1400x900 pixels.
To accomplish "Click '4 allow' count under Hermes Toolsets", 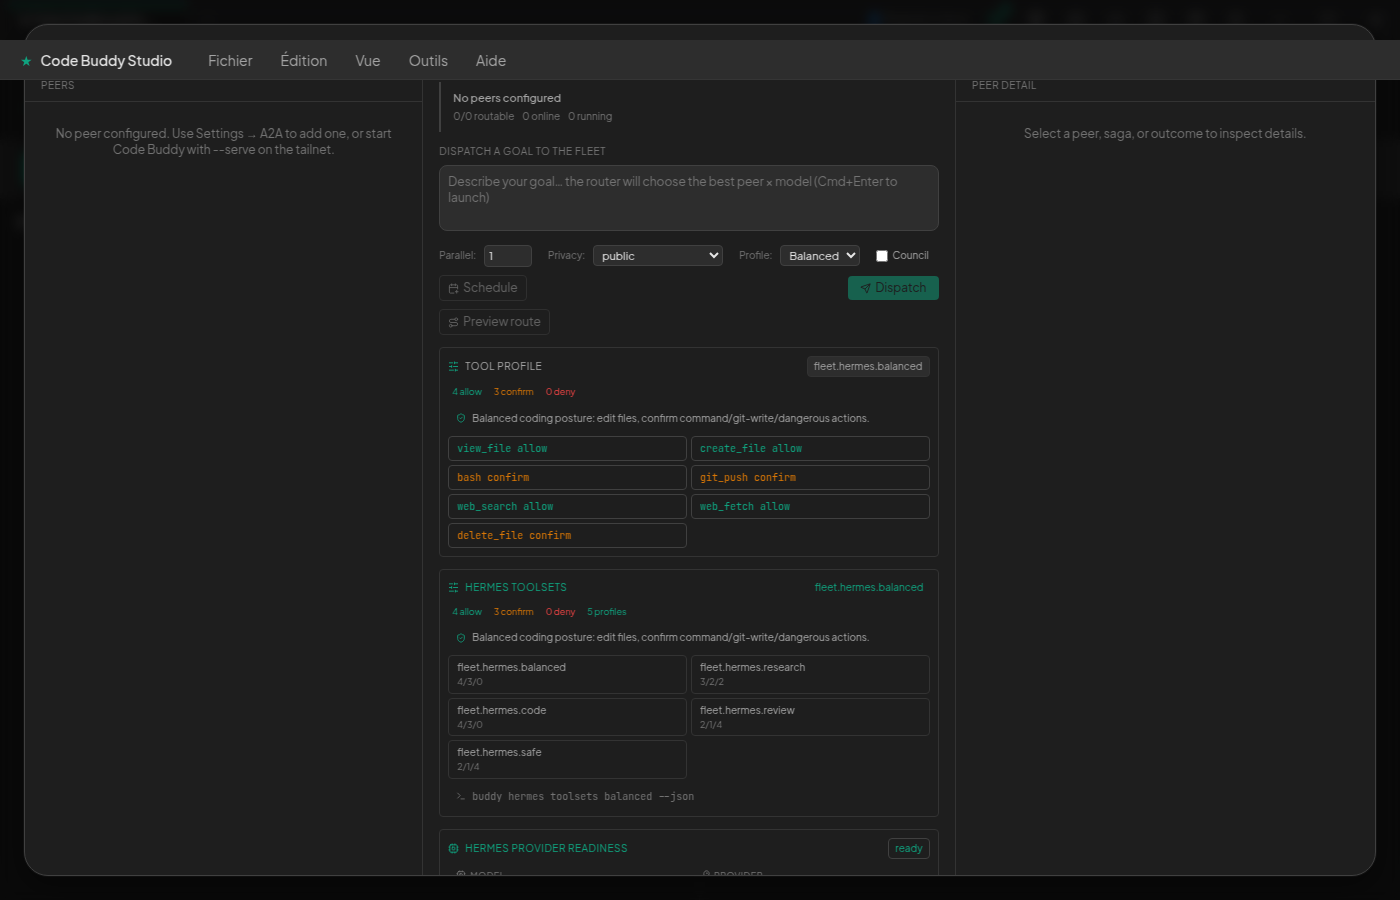I will pyautogui.click(x=467, y=612).
